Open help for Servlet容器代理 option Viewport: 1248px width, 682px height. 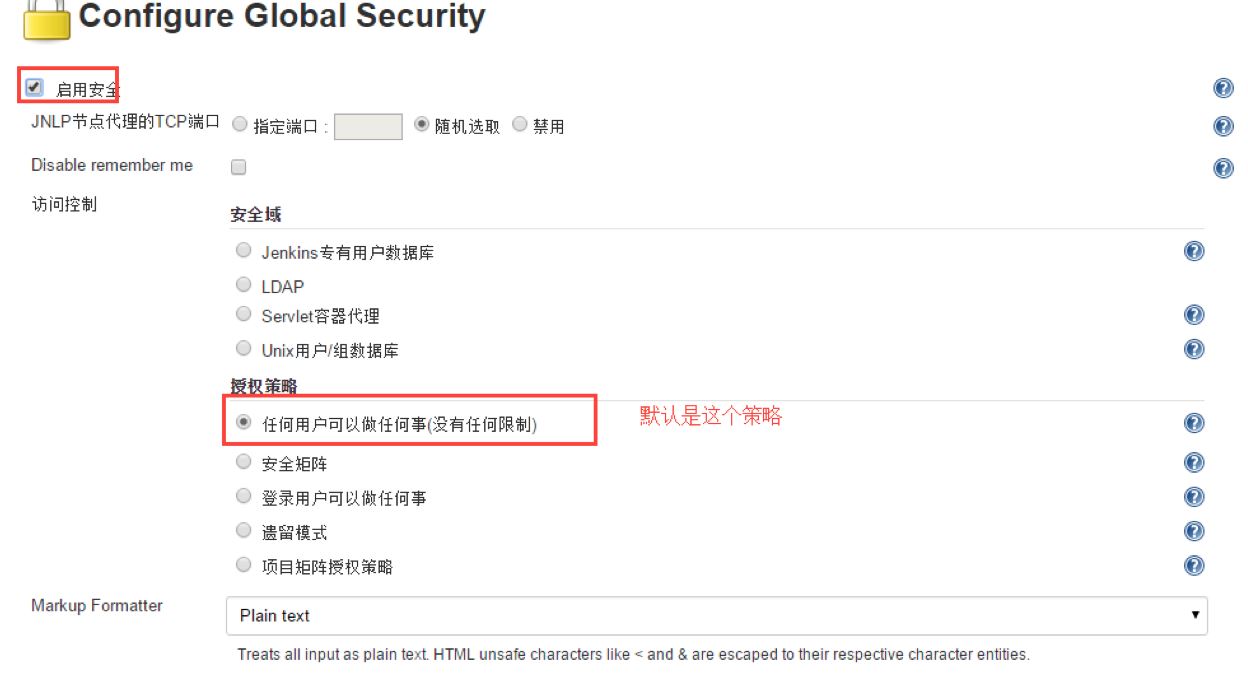point(1193,315)
